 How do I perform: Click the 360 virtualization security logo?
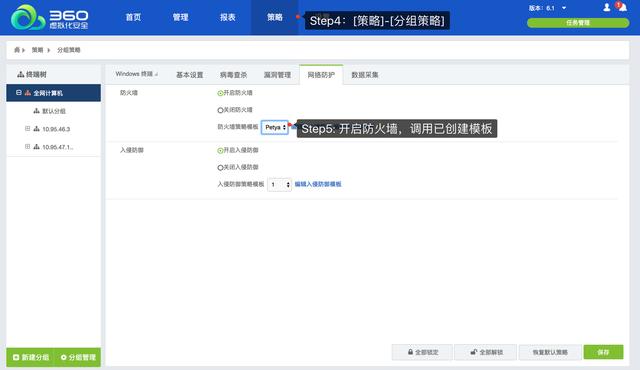click(49, 18)
